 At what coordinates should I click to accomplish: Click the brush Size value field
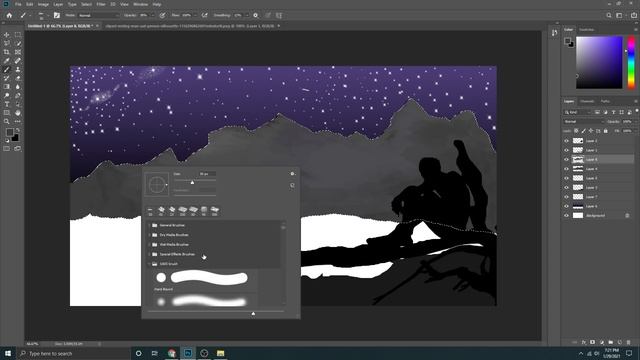click(207, 174)
